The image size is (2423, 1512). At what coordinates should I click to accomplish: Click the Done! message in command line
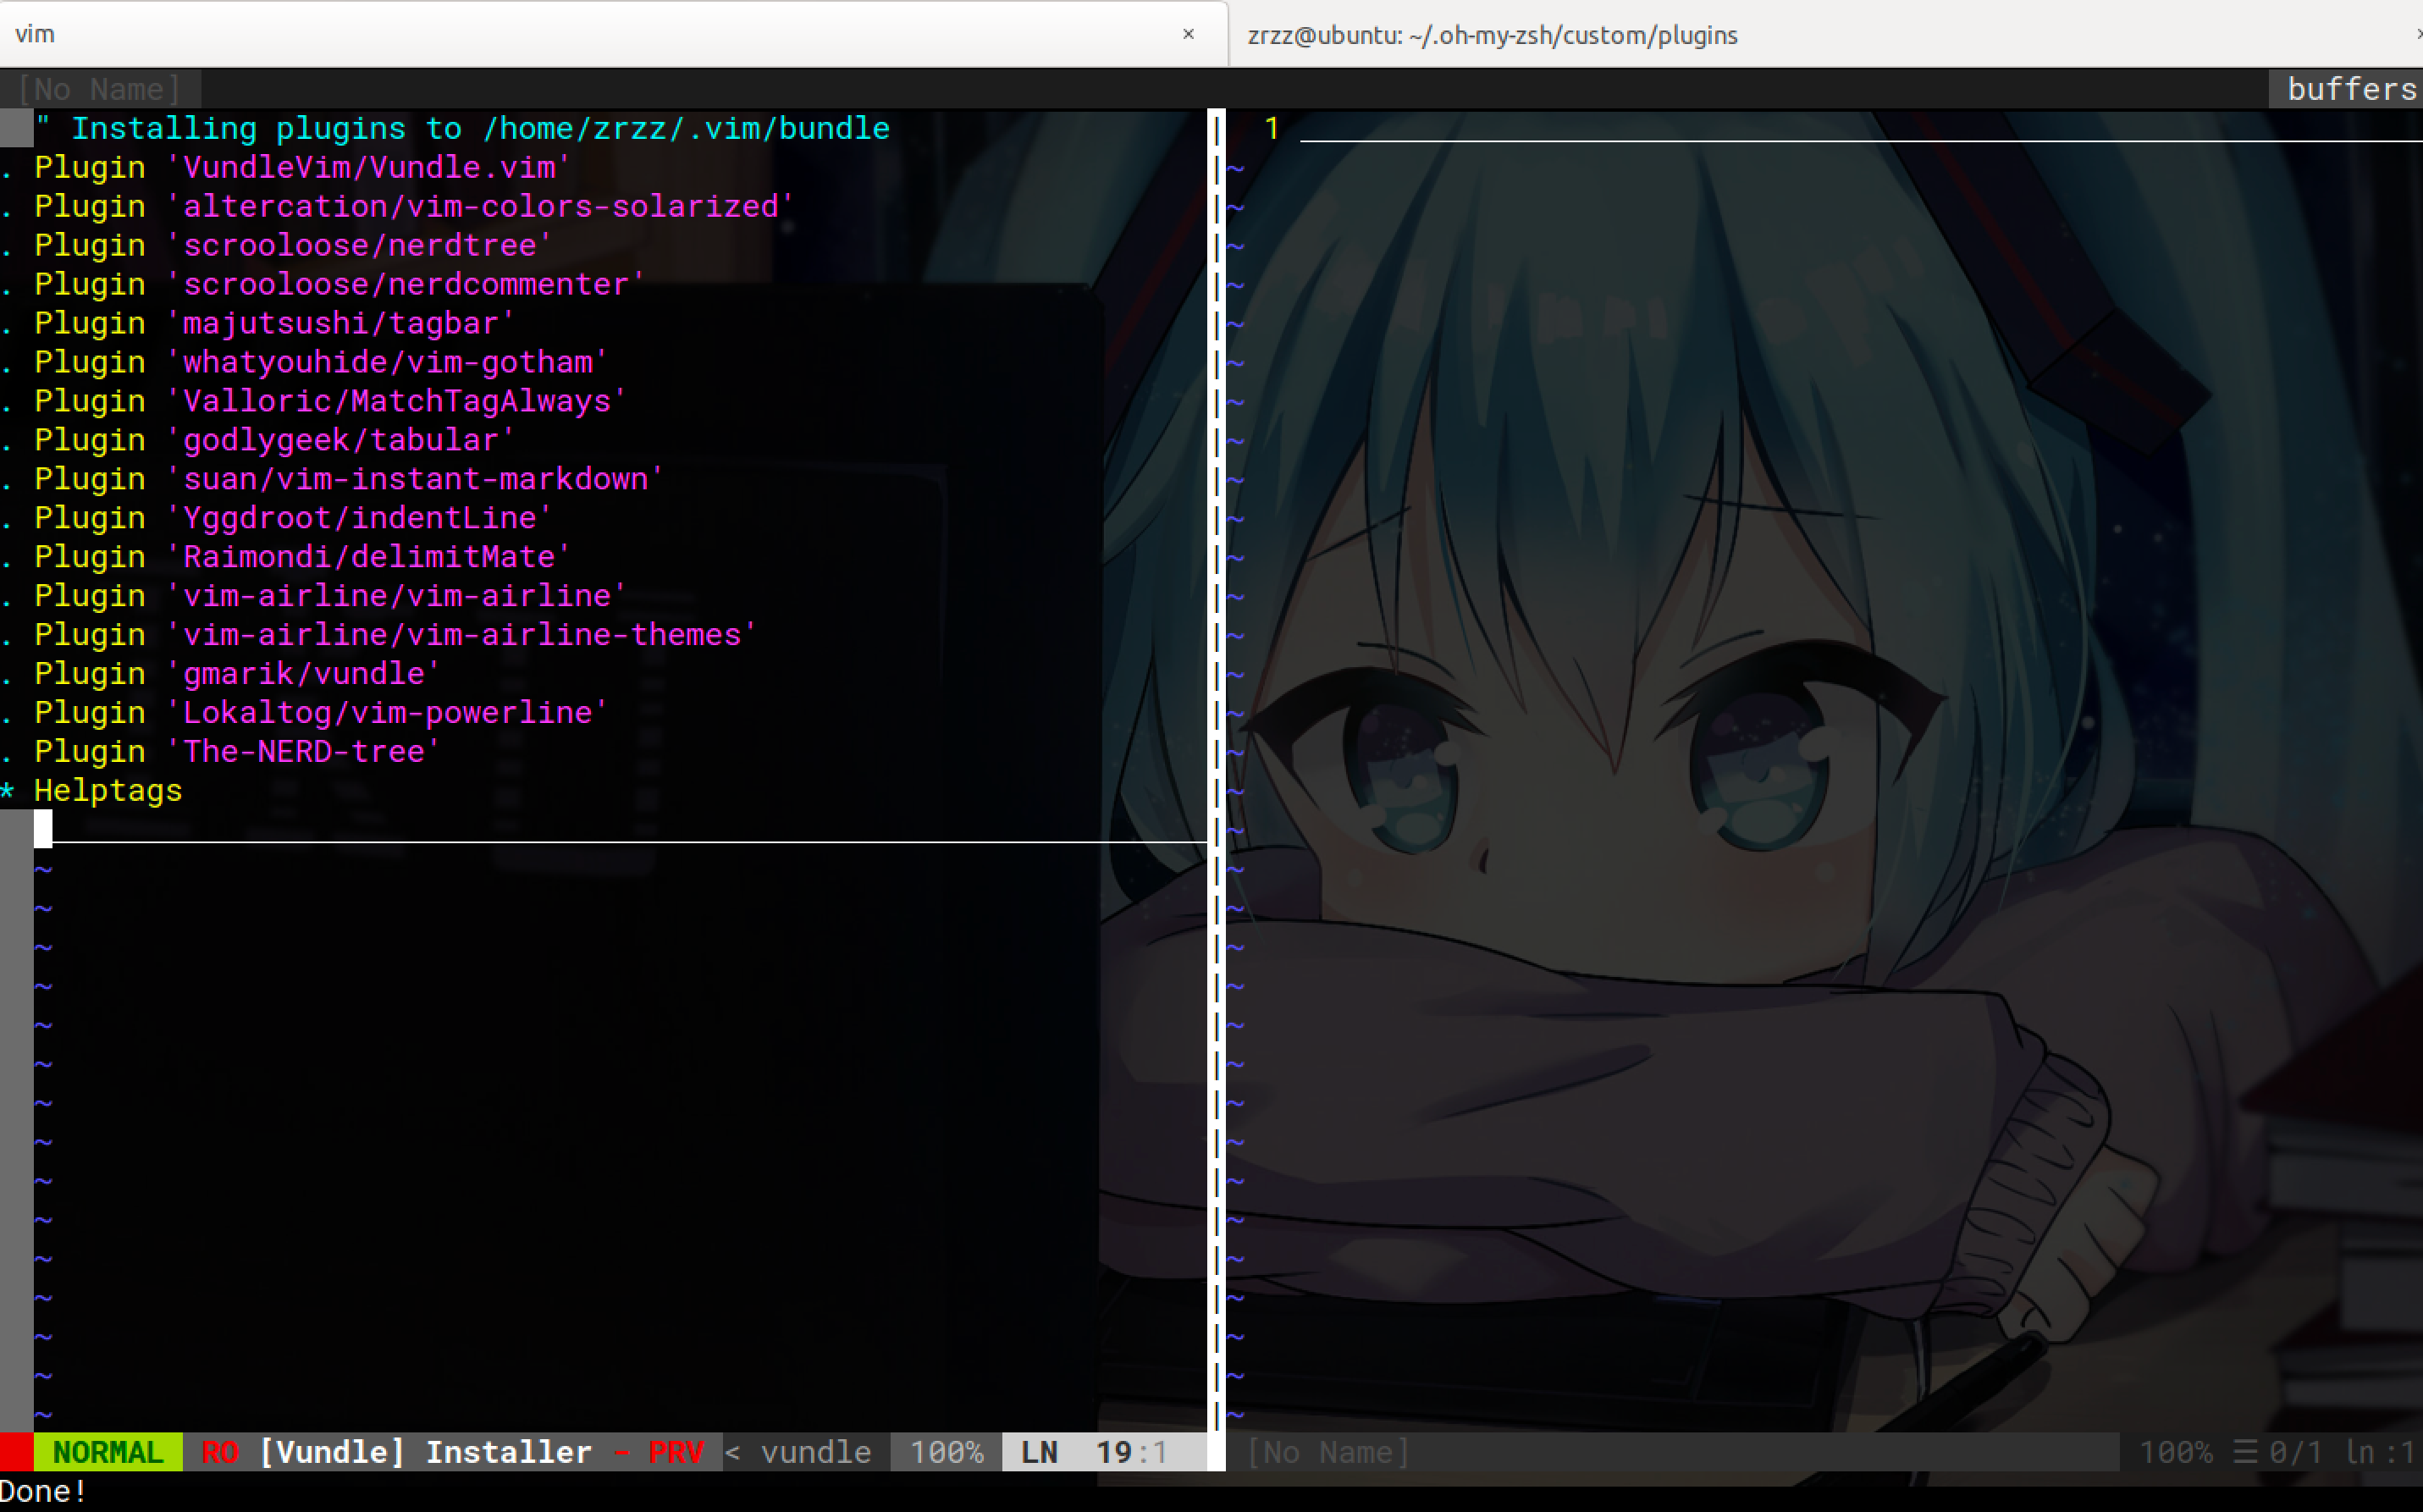44,1491
